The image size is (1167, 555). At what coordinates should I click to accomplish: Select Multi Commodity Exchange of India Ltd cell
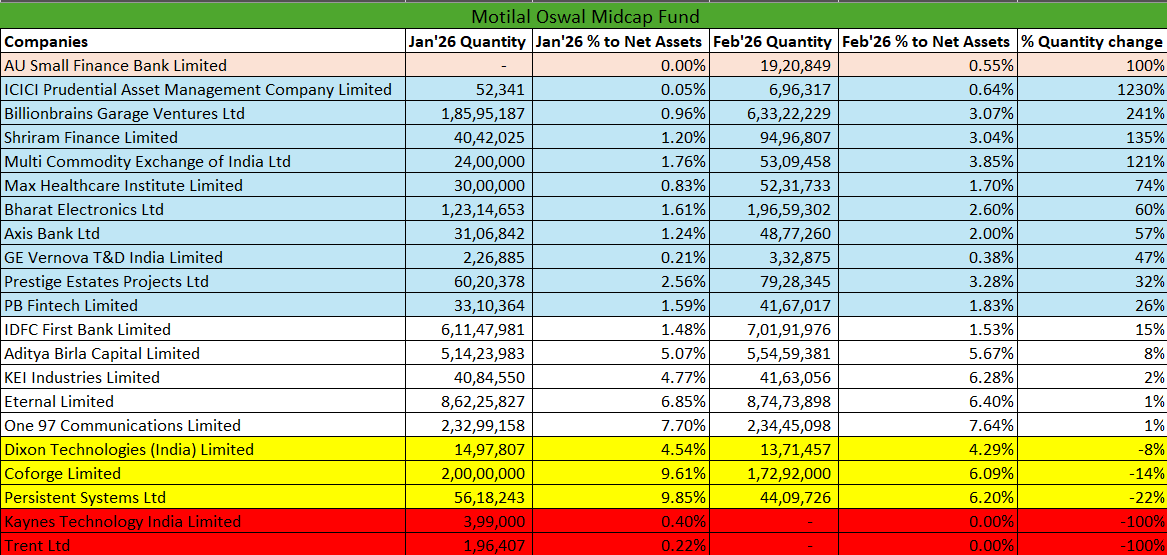point(202,161)
